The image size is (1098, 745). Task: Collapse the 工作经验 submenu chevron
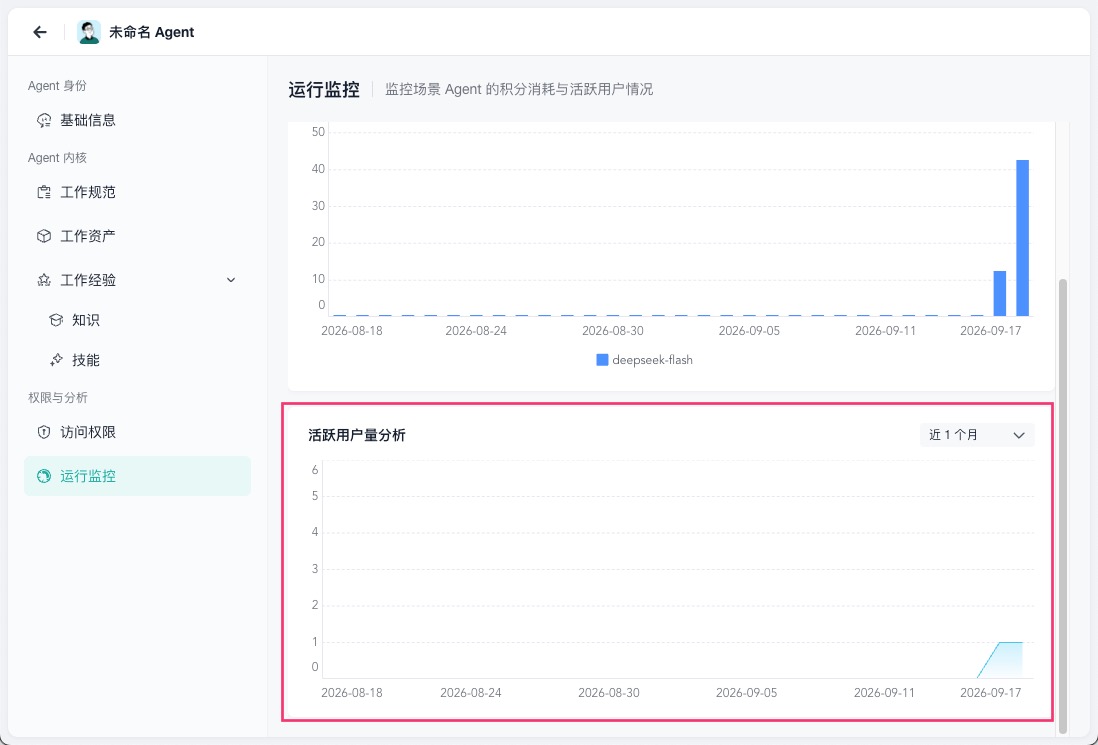pyautogui.click(x=231, y=280)
